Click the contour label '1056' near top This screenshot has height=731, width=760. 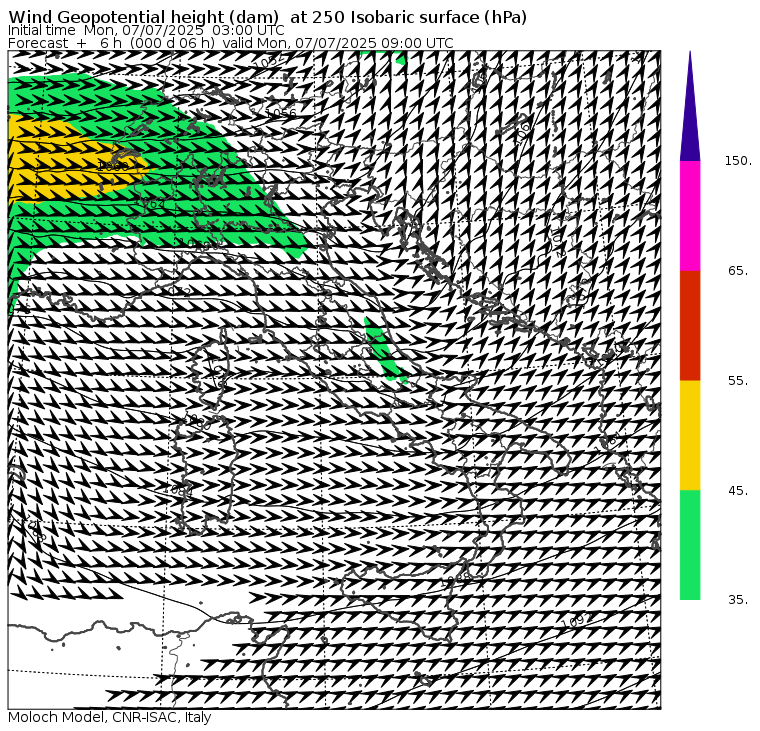(x=281, y=113)
